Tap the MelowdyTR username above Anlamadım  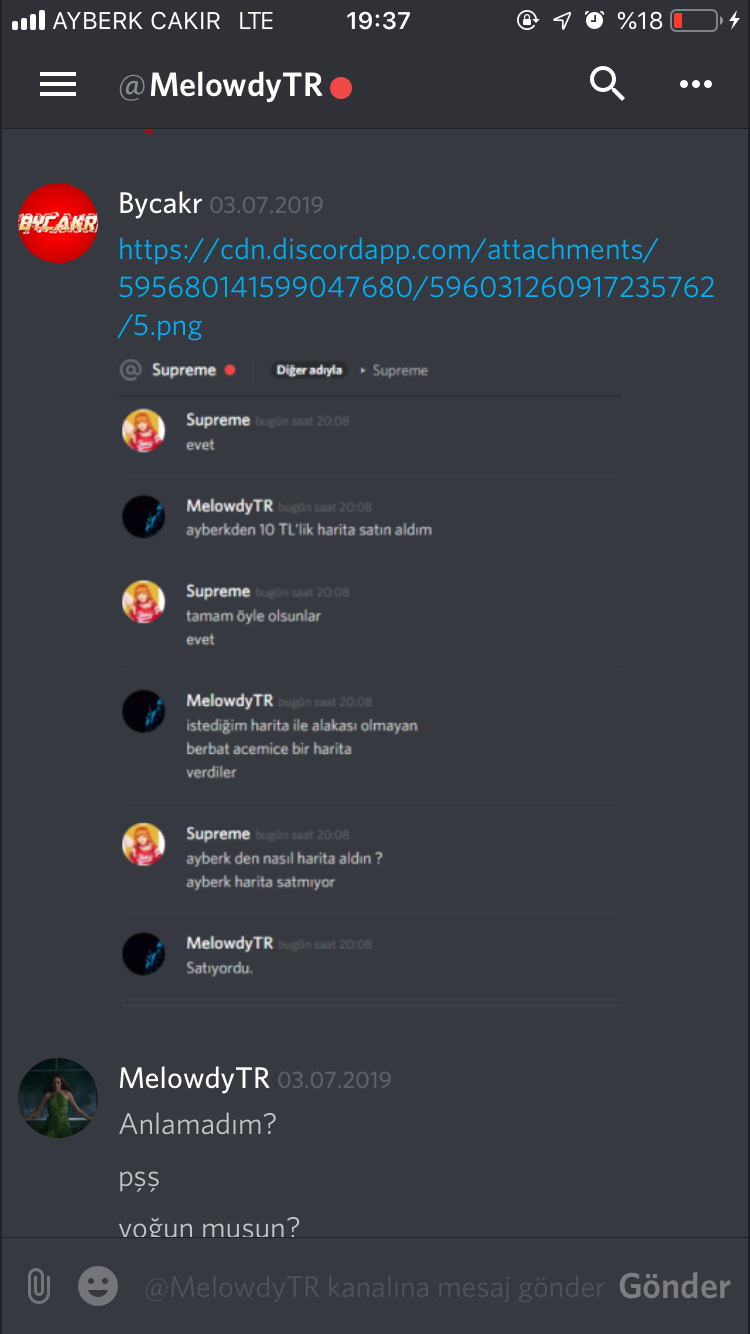click(x=194, y=1078)
